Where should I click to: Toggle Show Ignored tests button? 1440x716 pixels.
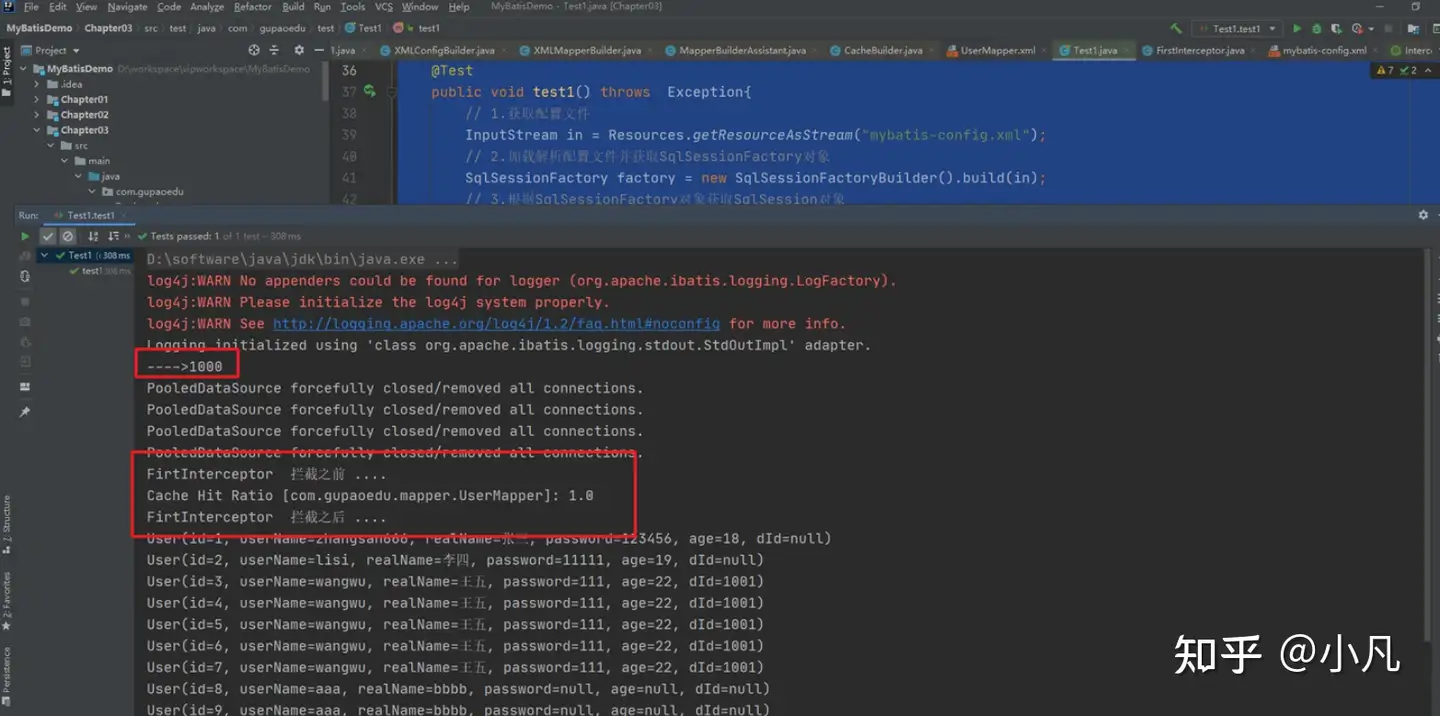click(x=68, y=237)
